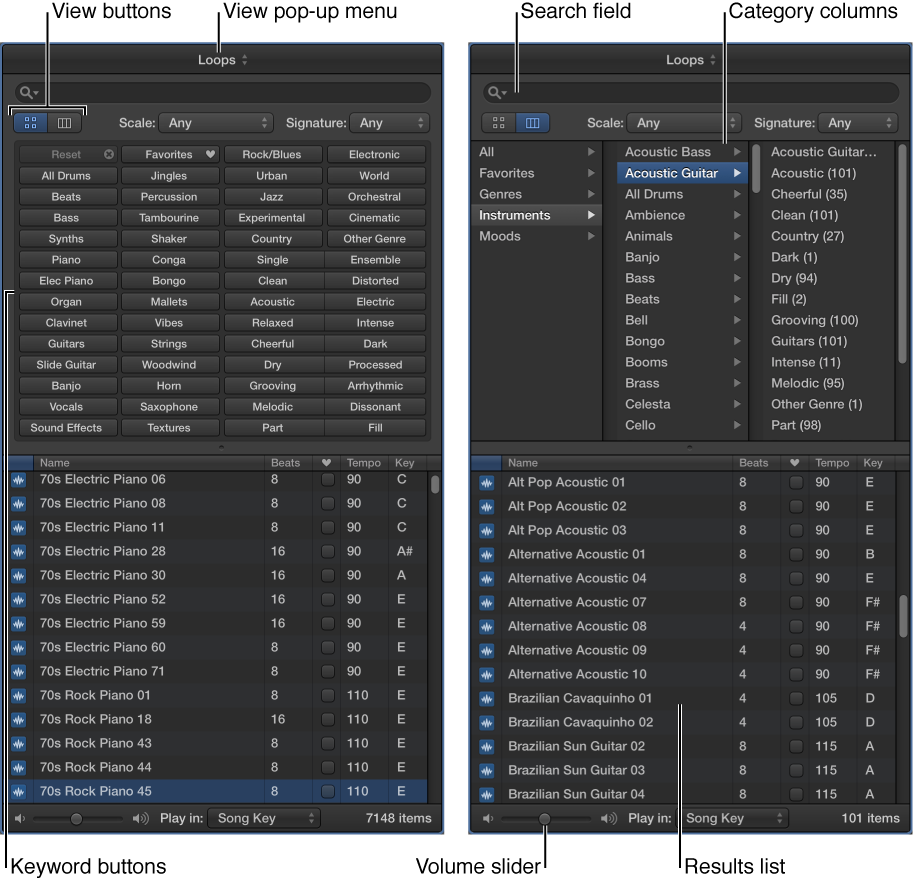
Task: Click the waveform icon beside Alt Pop Acoustic 01
Action: coord(486,482)
